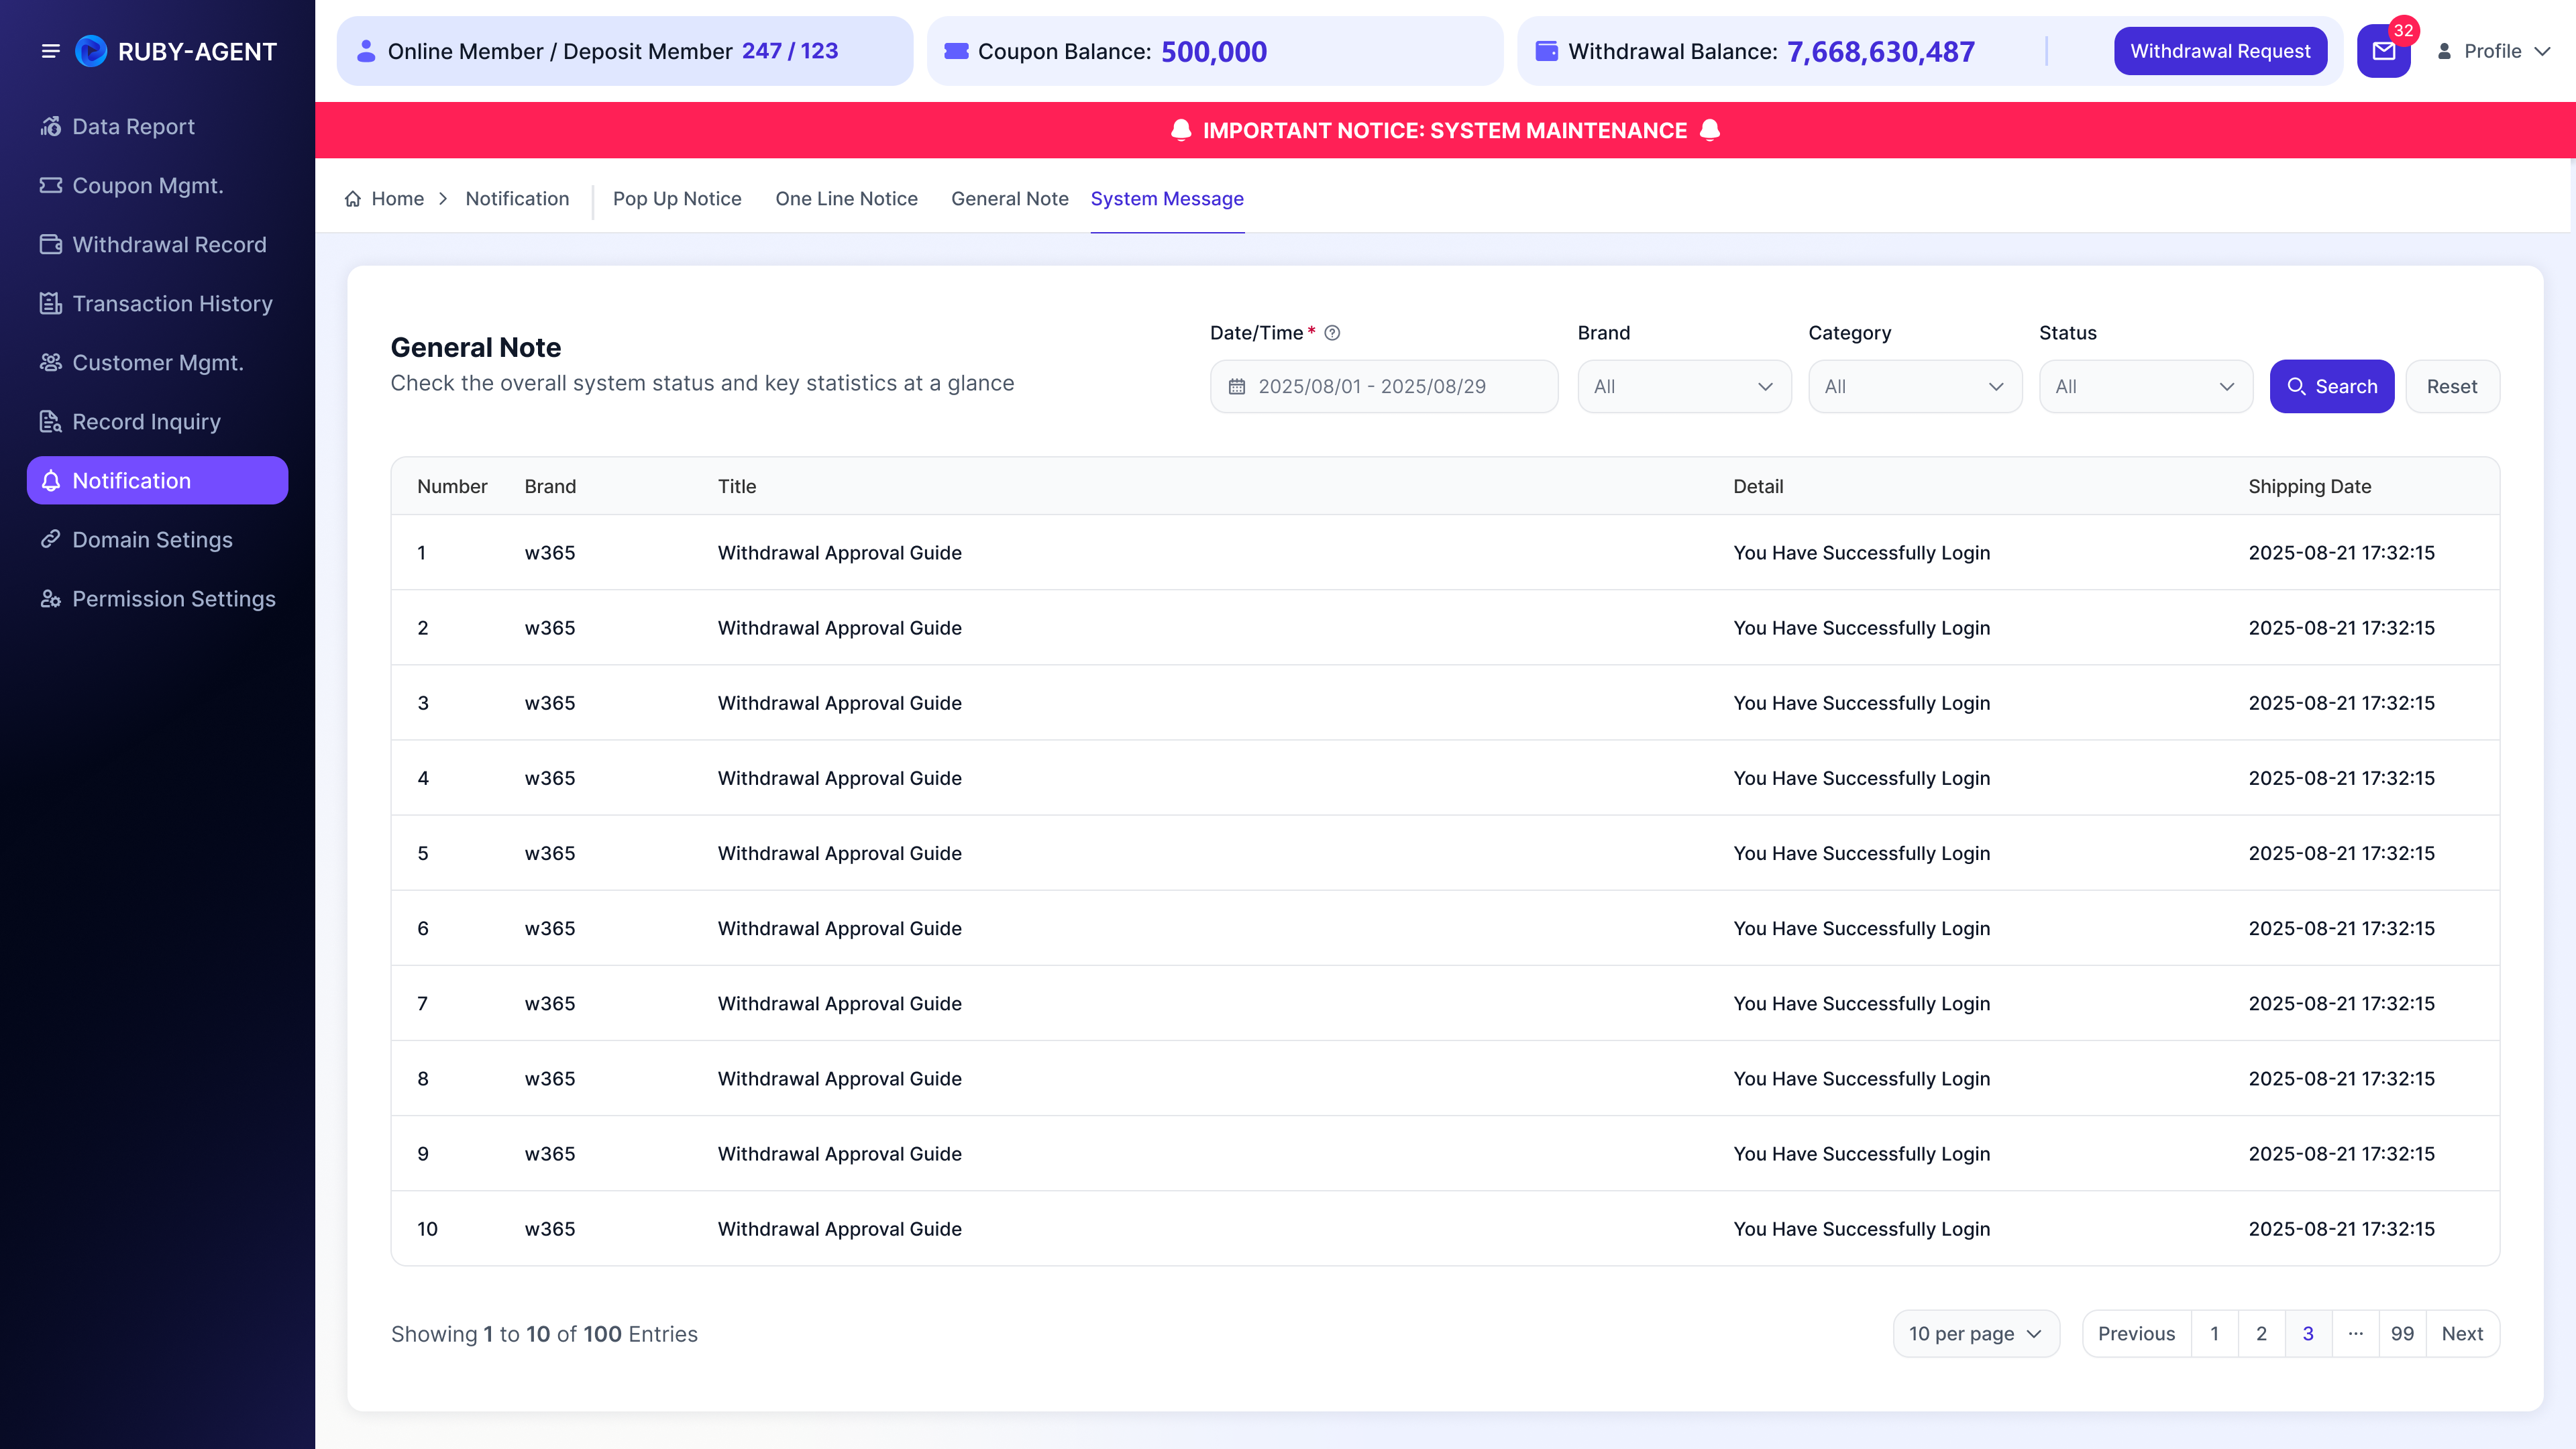Viewport: 2576px width, 1449px height.
Task: Open the mail inbox icon with badge
Action: click(2384, 51)
